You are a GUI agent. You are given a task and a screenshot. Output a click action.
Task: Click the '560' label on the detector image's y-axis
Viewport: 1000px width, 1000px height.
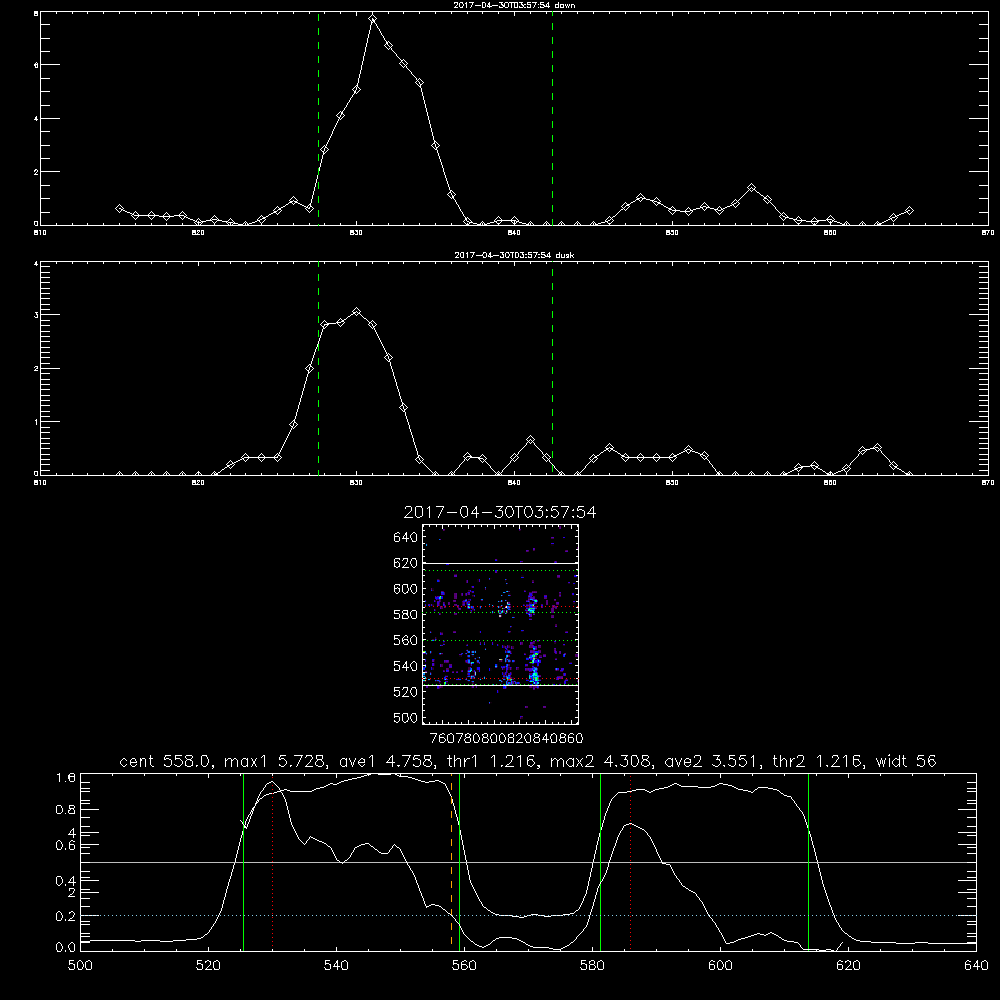click(x=406, y=640)
